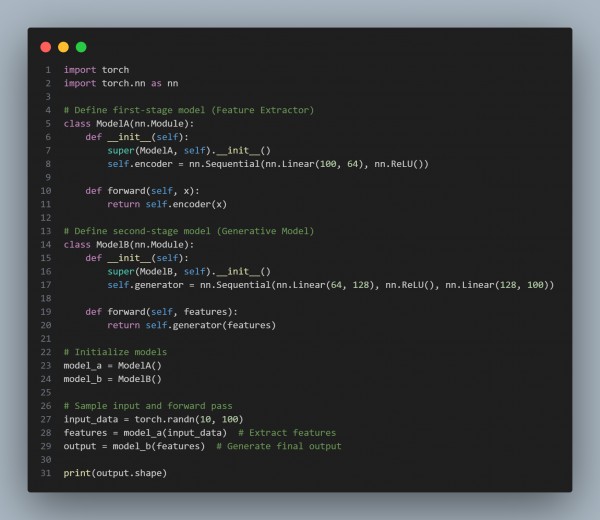Click the 'Feature Extractor' comment line

click(x=189, y=110)
